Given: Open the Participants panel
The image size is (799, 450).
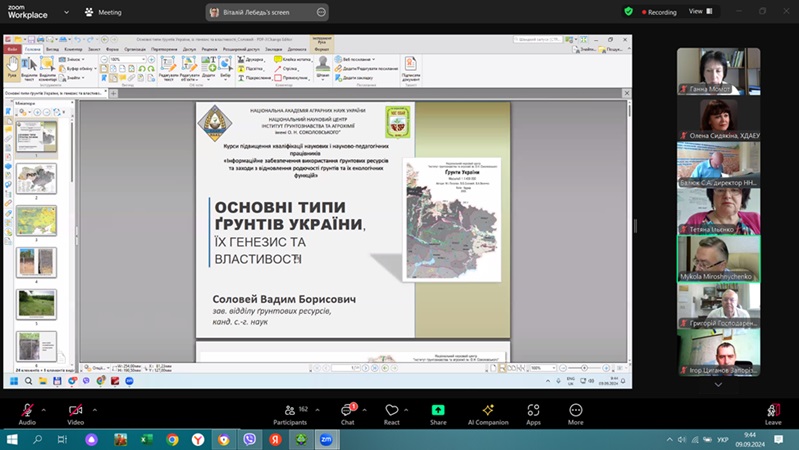Looking at the screenshot, I should (289, 410).
